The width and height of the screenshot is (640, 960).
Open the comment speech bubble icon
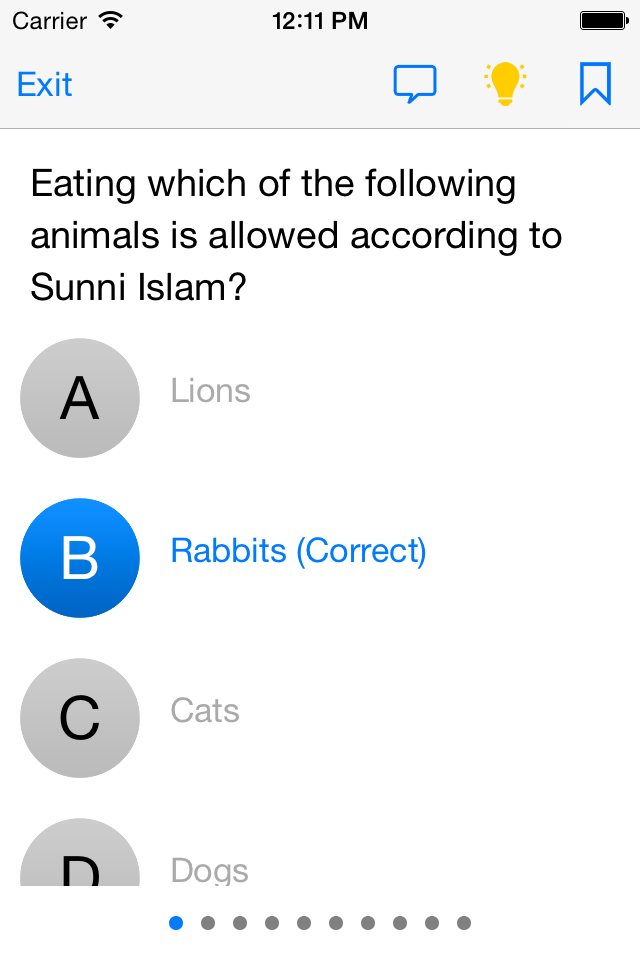[x=414, y=84]
